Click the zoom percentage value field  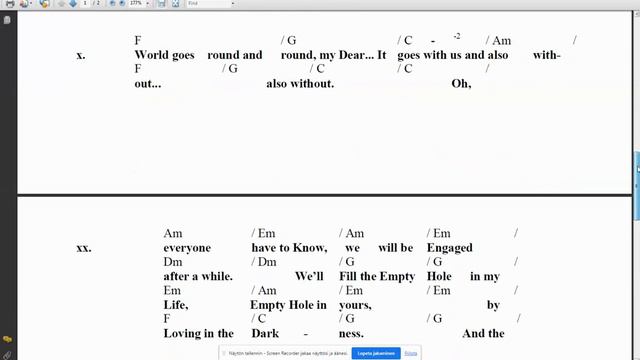coord(136,3)
